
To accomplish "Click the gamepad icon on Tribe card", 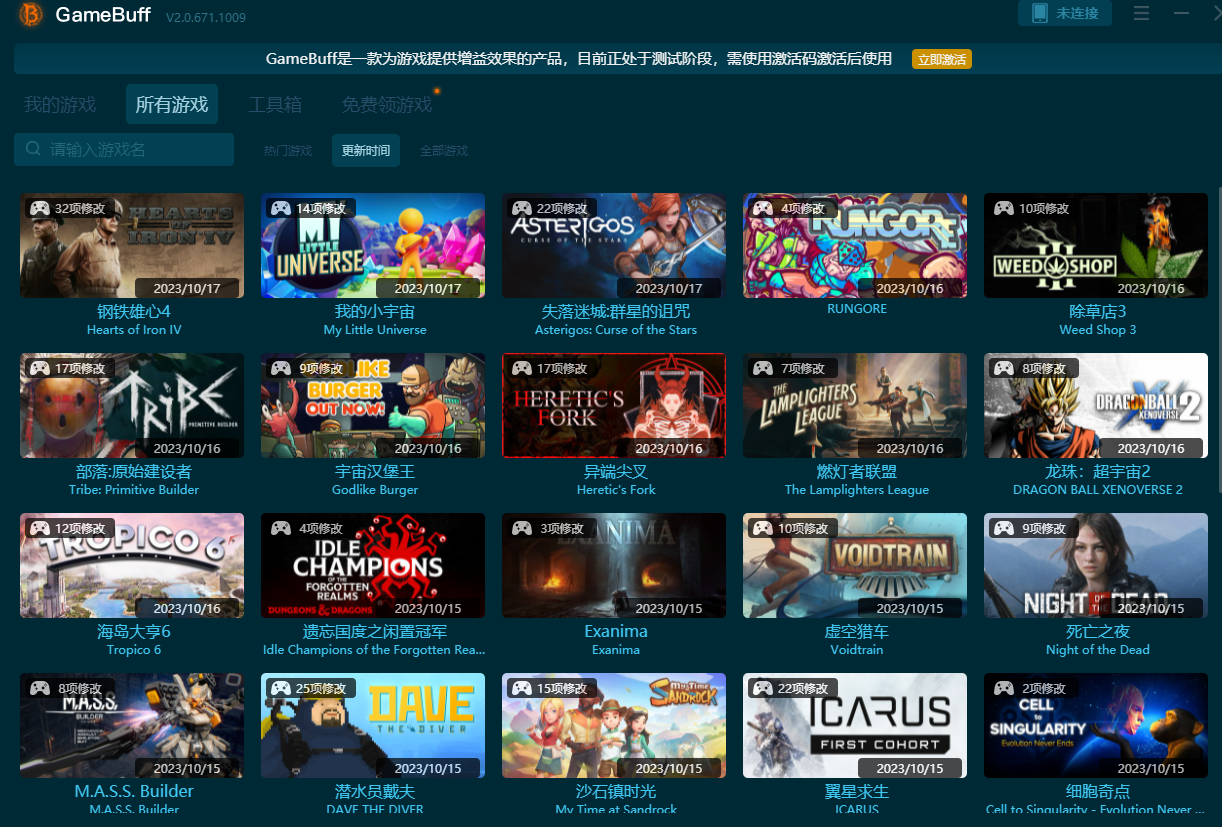I will point(39,368).
